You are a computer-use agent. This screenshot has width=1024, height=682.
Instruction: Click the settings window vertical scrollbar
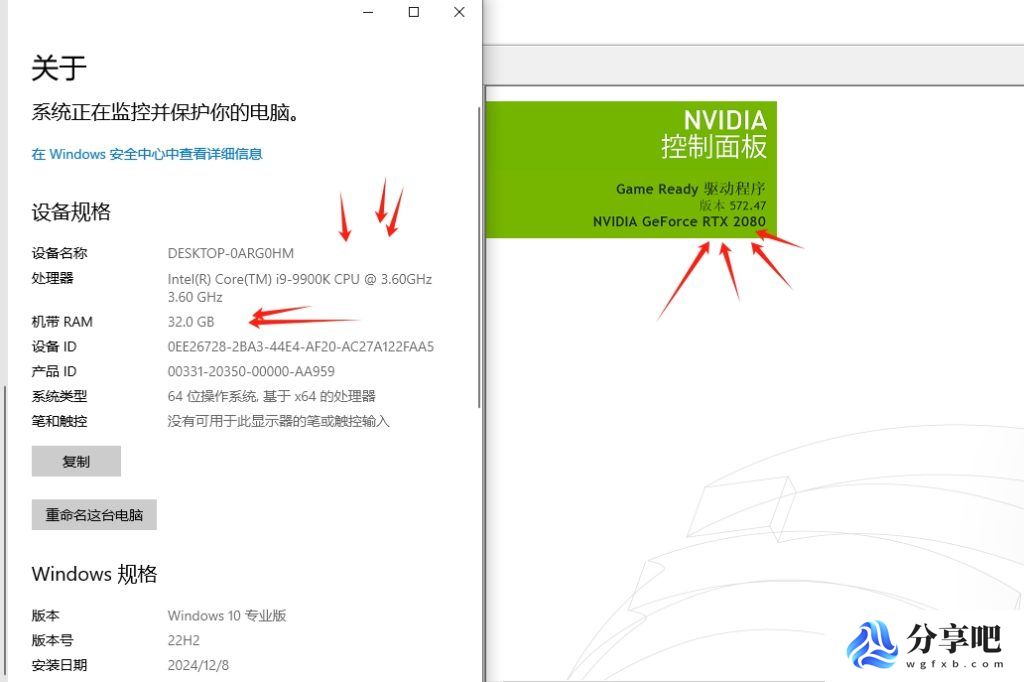pyautogui.click(x=479, y=258)
